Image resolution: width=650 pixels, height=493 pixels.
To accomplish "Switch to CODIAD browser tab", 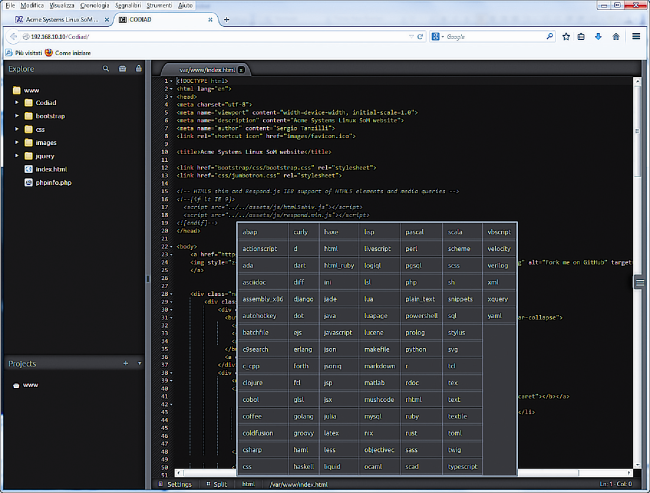I will pos(166,19).
